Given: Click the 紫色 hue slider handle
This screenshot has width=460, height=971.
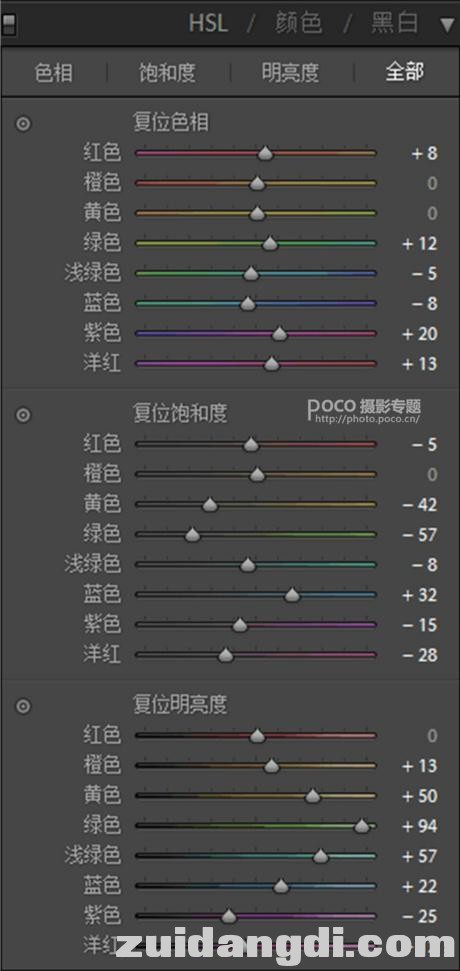Looking at the screenshot, I should point(280,334).
